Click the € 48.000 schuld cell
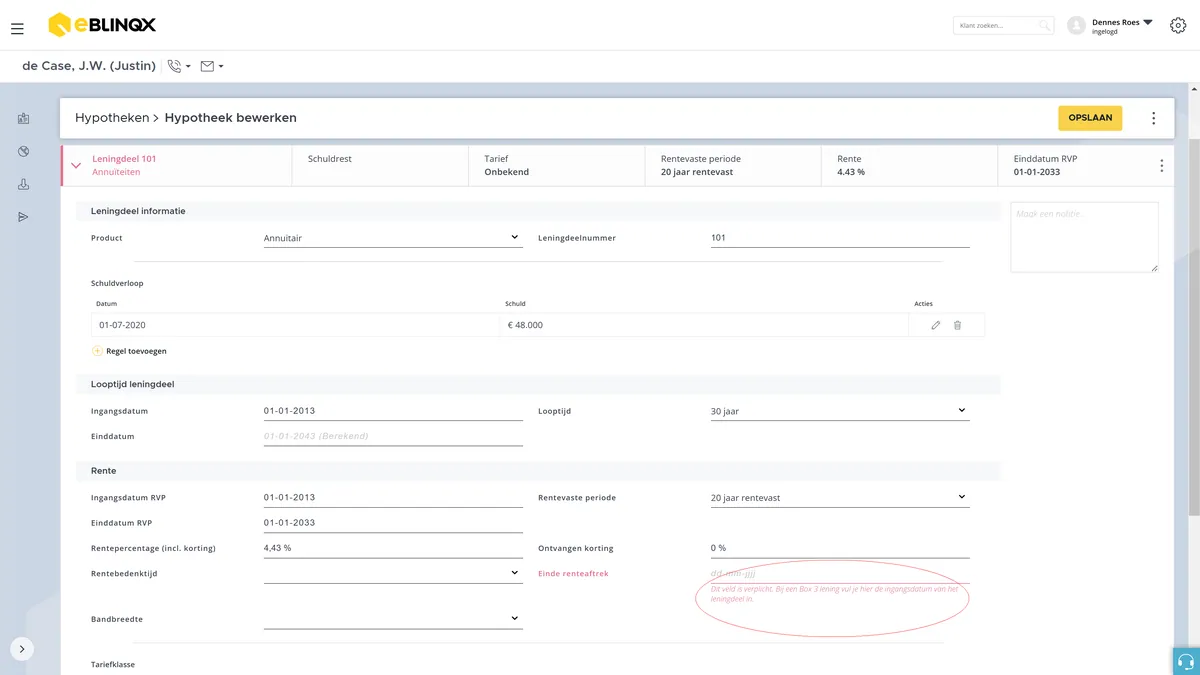The width and height of the screenshot is (1200, 675). point(704,325)
